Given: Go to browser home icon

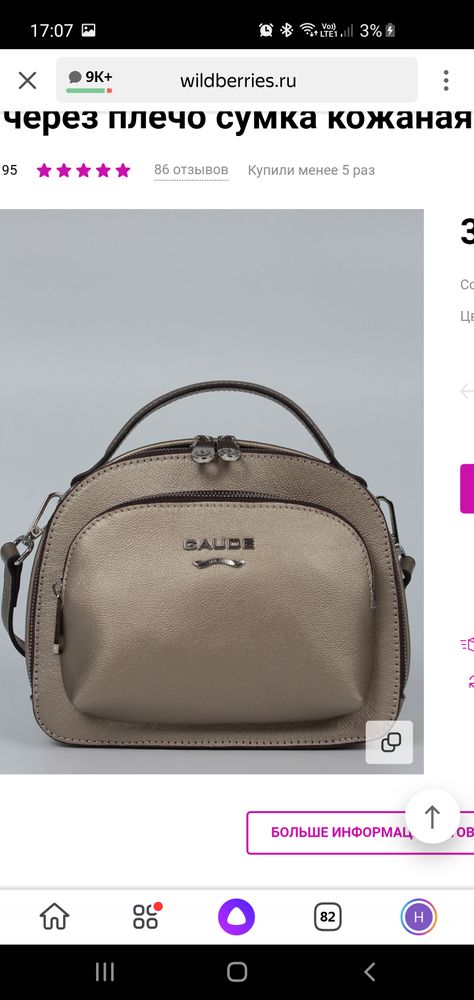Looking at the screenshot, I should tap(54, 916).
